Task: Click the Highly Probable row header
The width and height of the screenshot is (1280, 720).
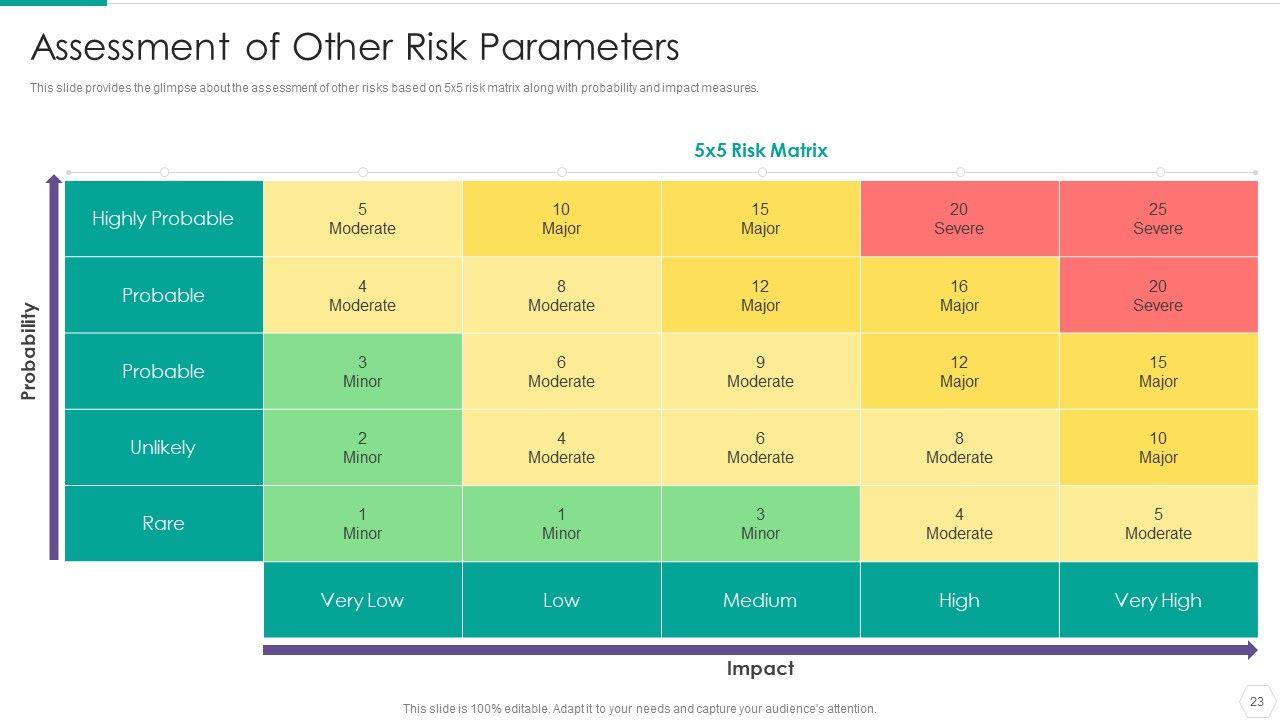Action: coord(163,219)
